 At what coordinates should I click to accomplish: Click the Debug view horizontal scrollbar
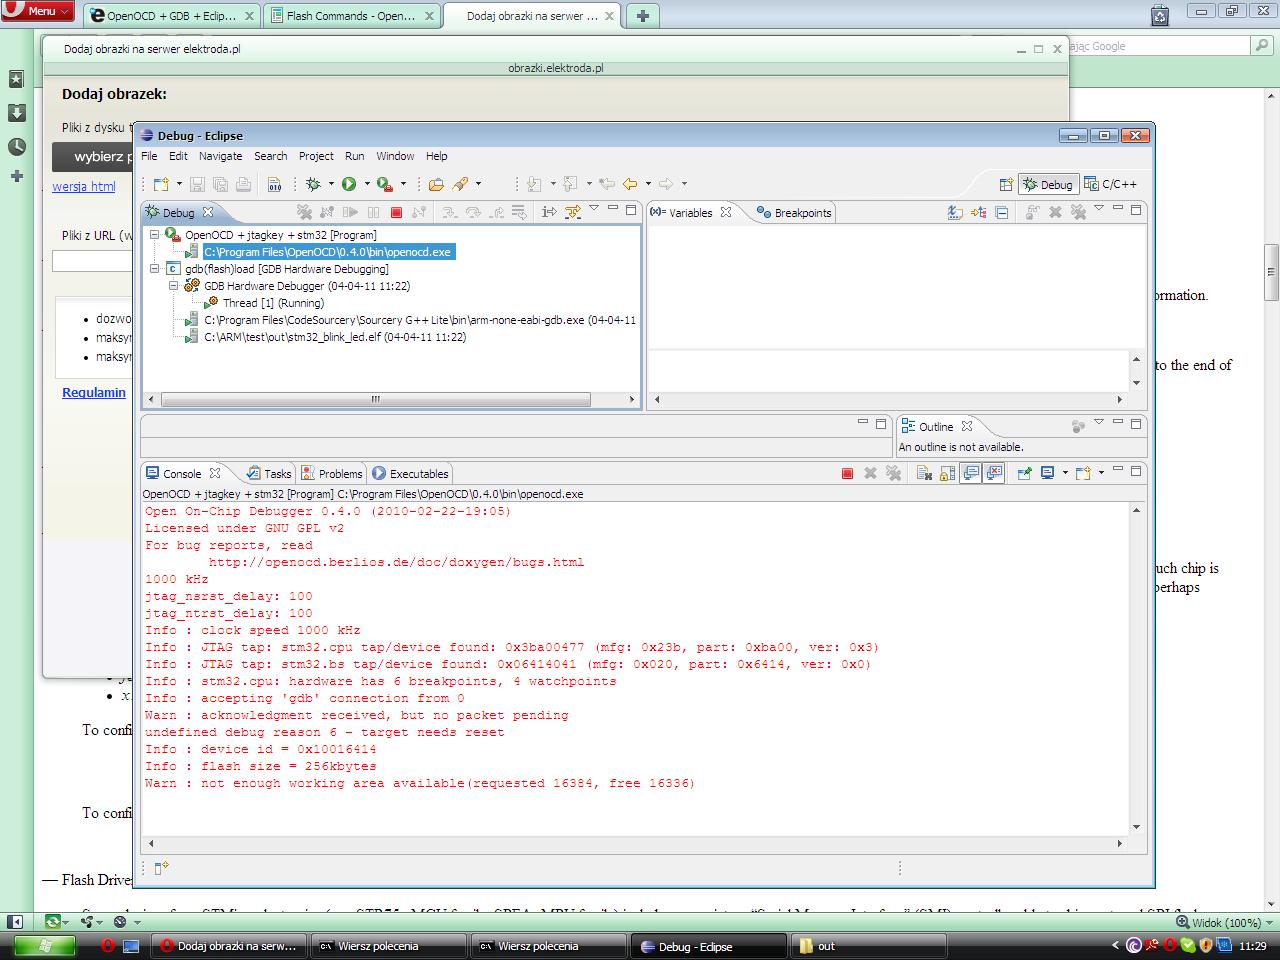(x=376, y=399)
